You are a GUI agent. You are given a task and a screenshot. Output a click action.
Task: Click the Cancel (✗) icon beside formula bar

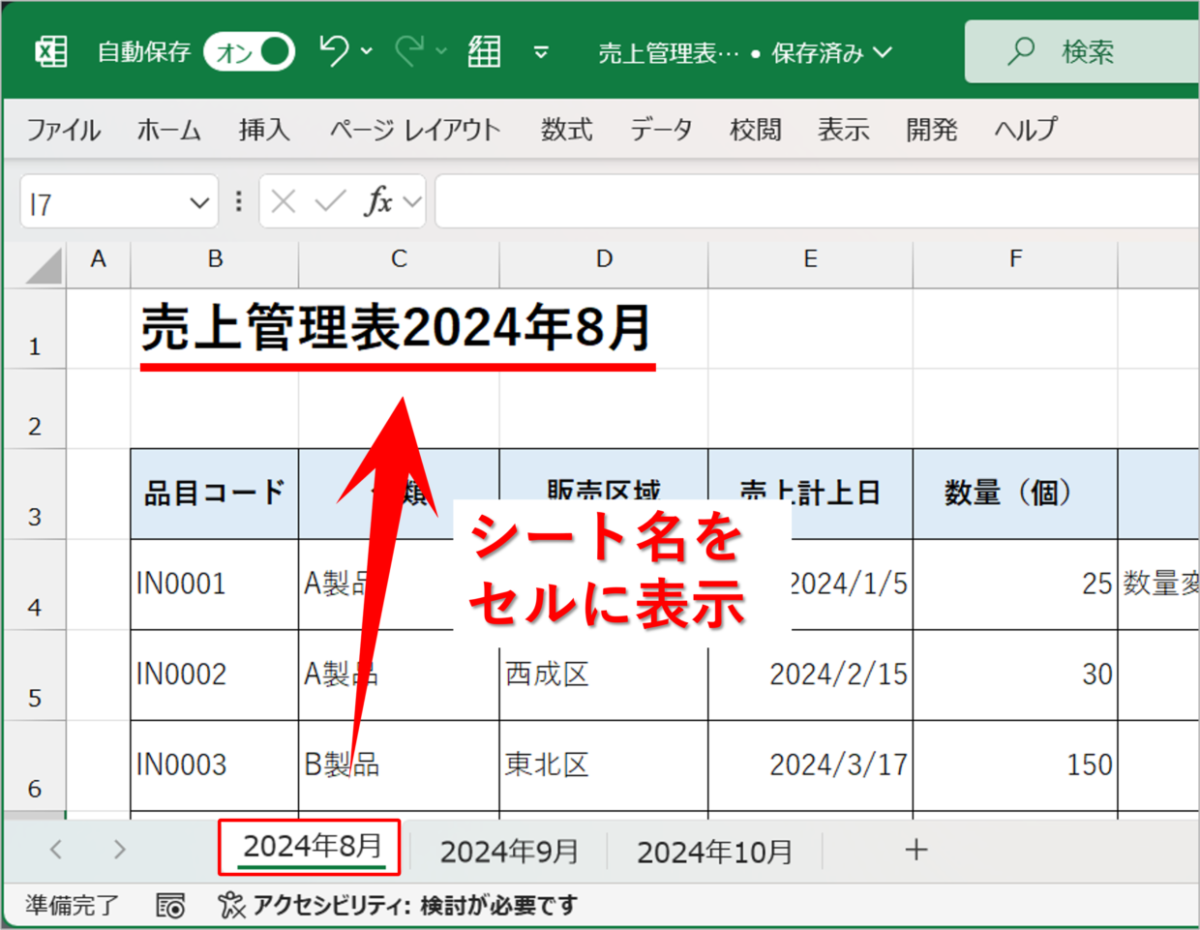282,200
